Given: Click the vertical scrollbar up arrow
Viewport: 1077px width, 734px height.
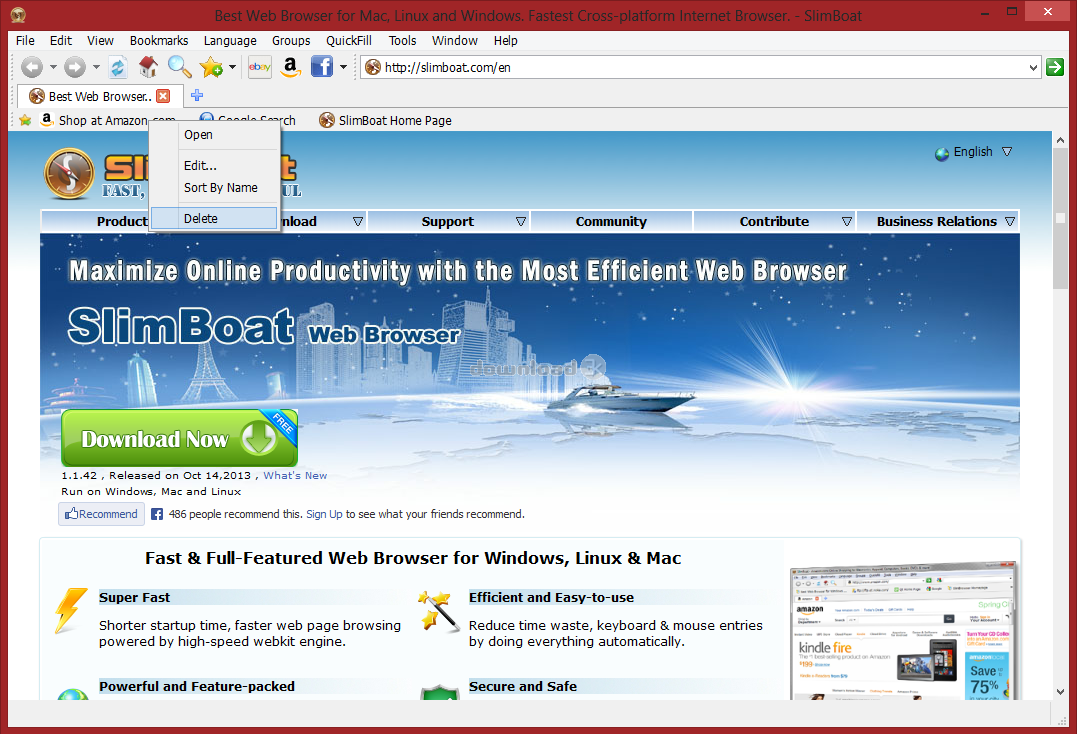Looking at the screenshot, I should pyautogui.click(x=1061, y=140).
